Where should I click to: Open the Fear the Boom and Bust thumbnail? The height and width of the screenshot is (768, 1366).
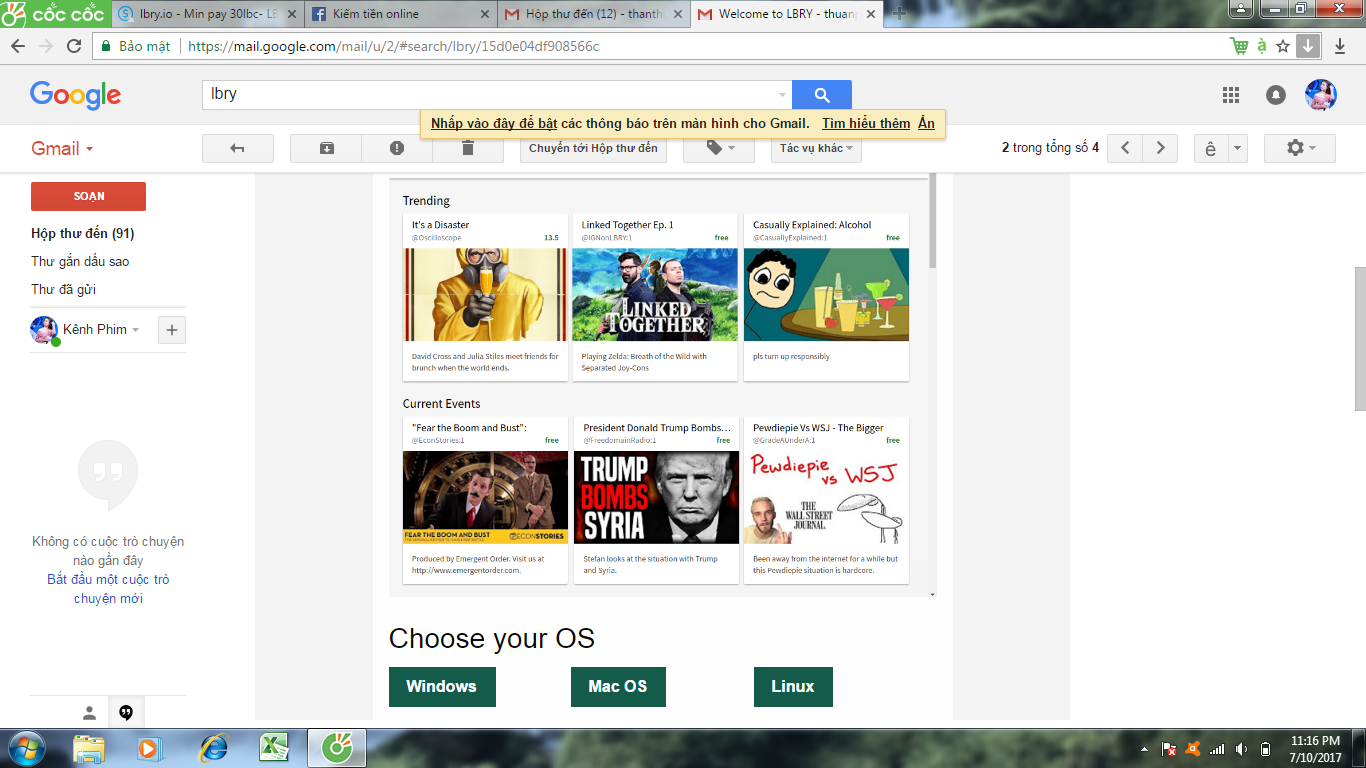[485, 497]
